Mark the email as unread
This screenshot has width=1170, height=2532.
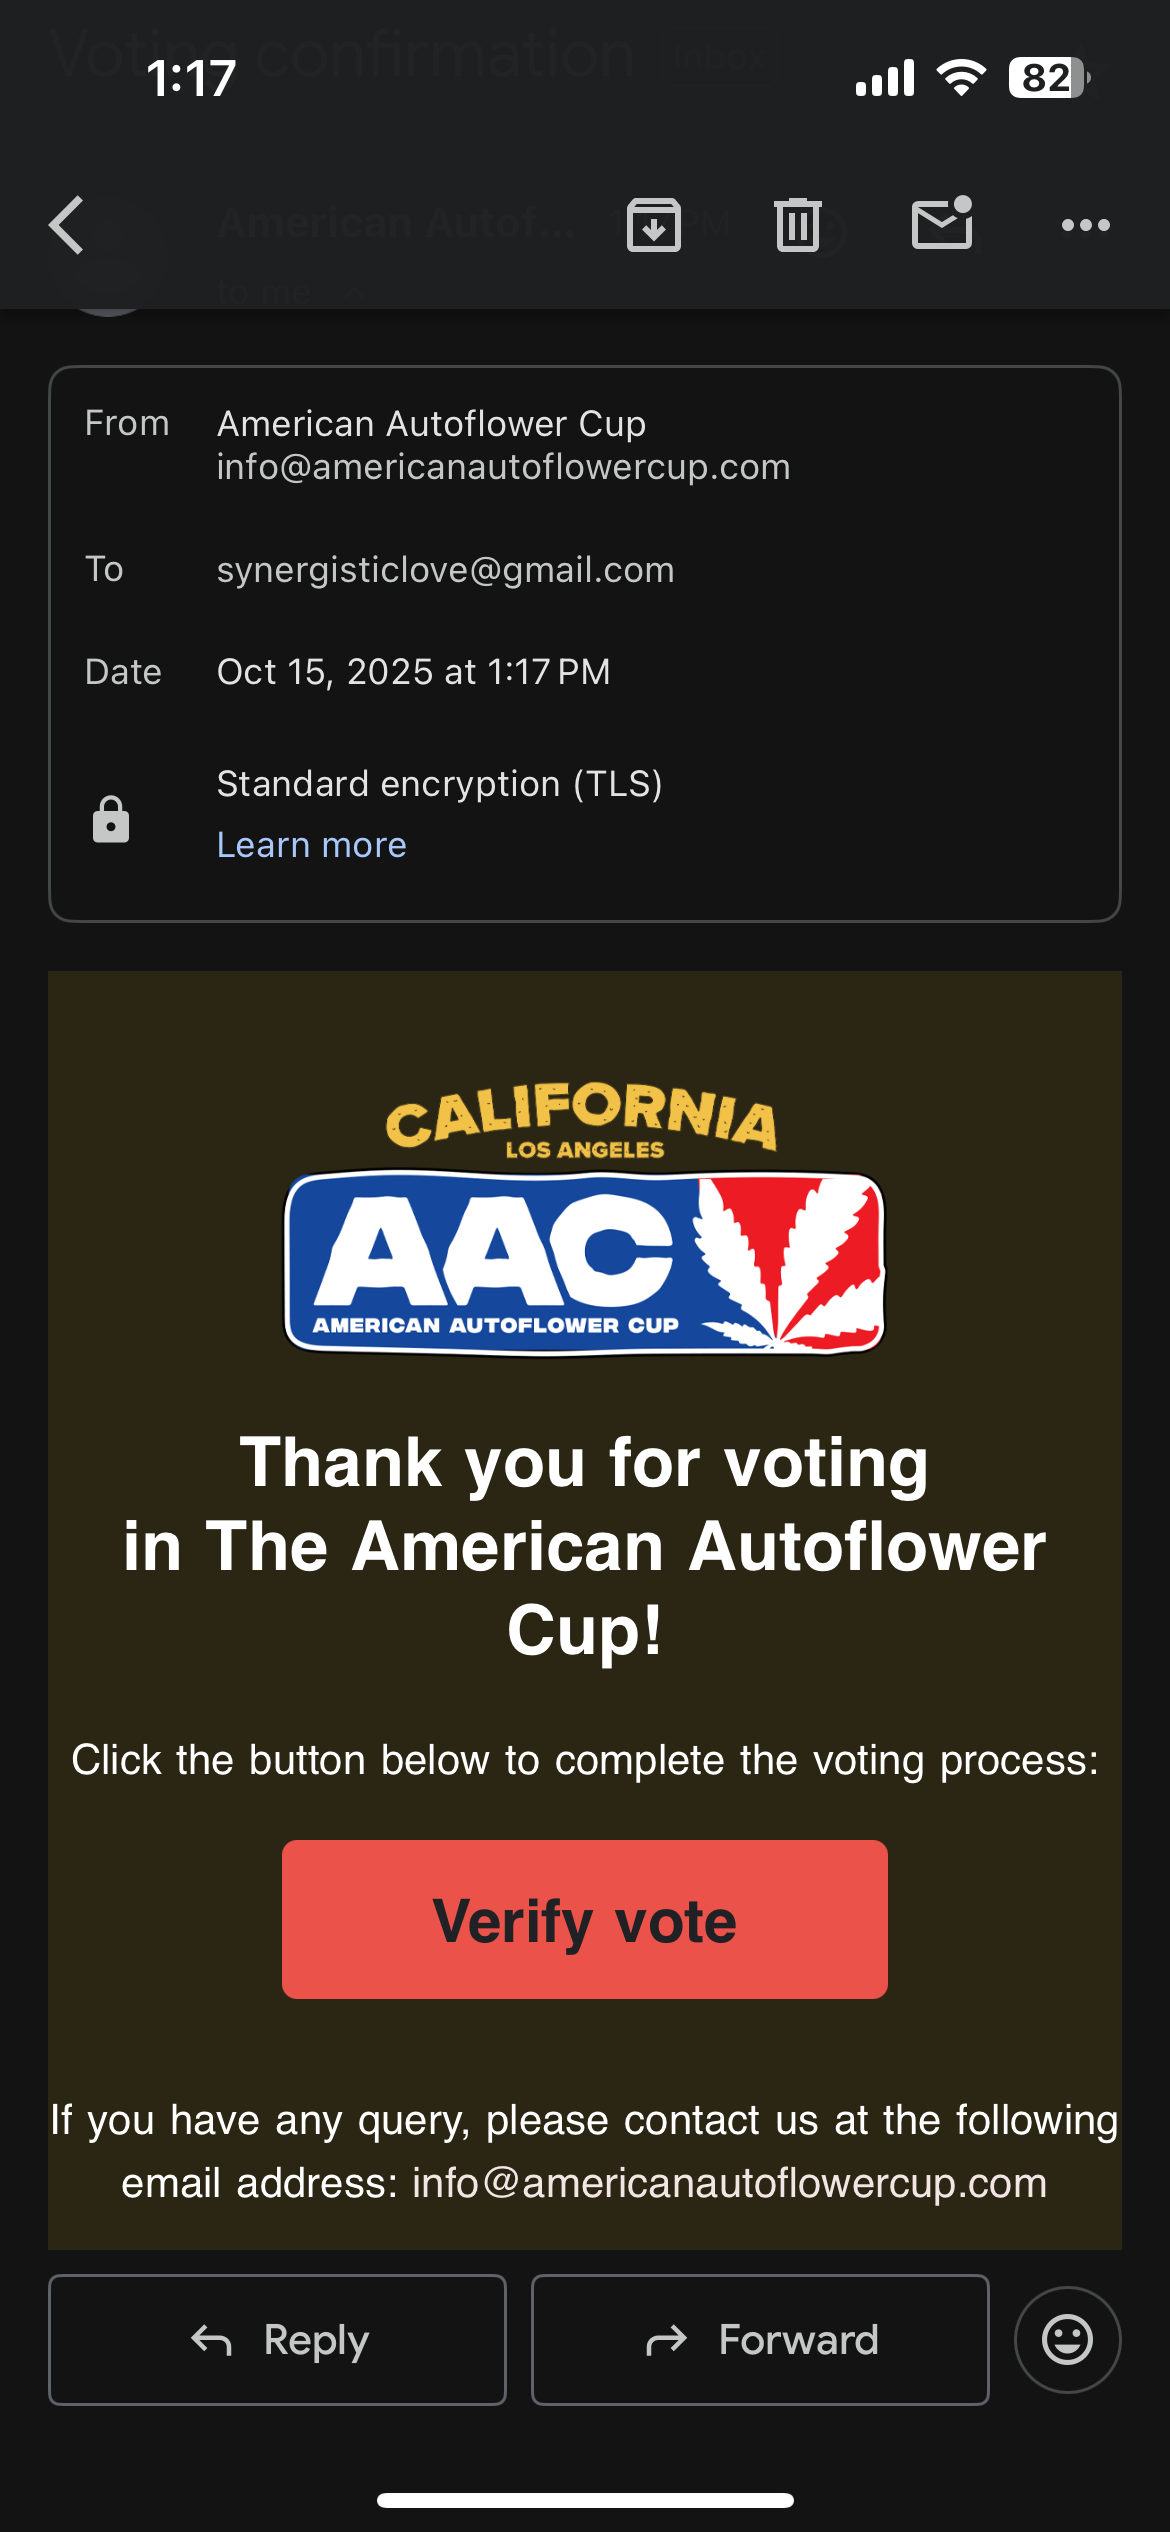942,223
